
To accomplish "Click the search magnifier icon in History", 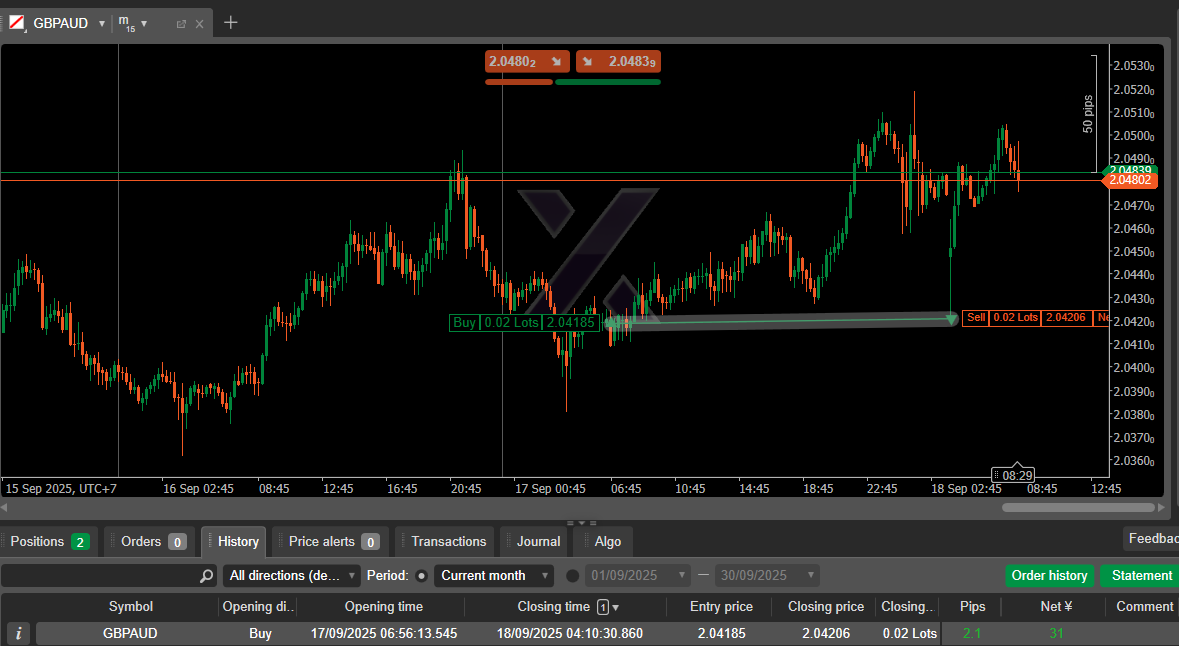I will [x=206, y=576].
